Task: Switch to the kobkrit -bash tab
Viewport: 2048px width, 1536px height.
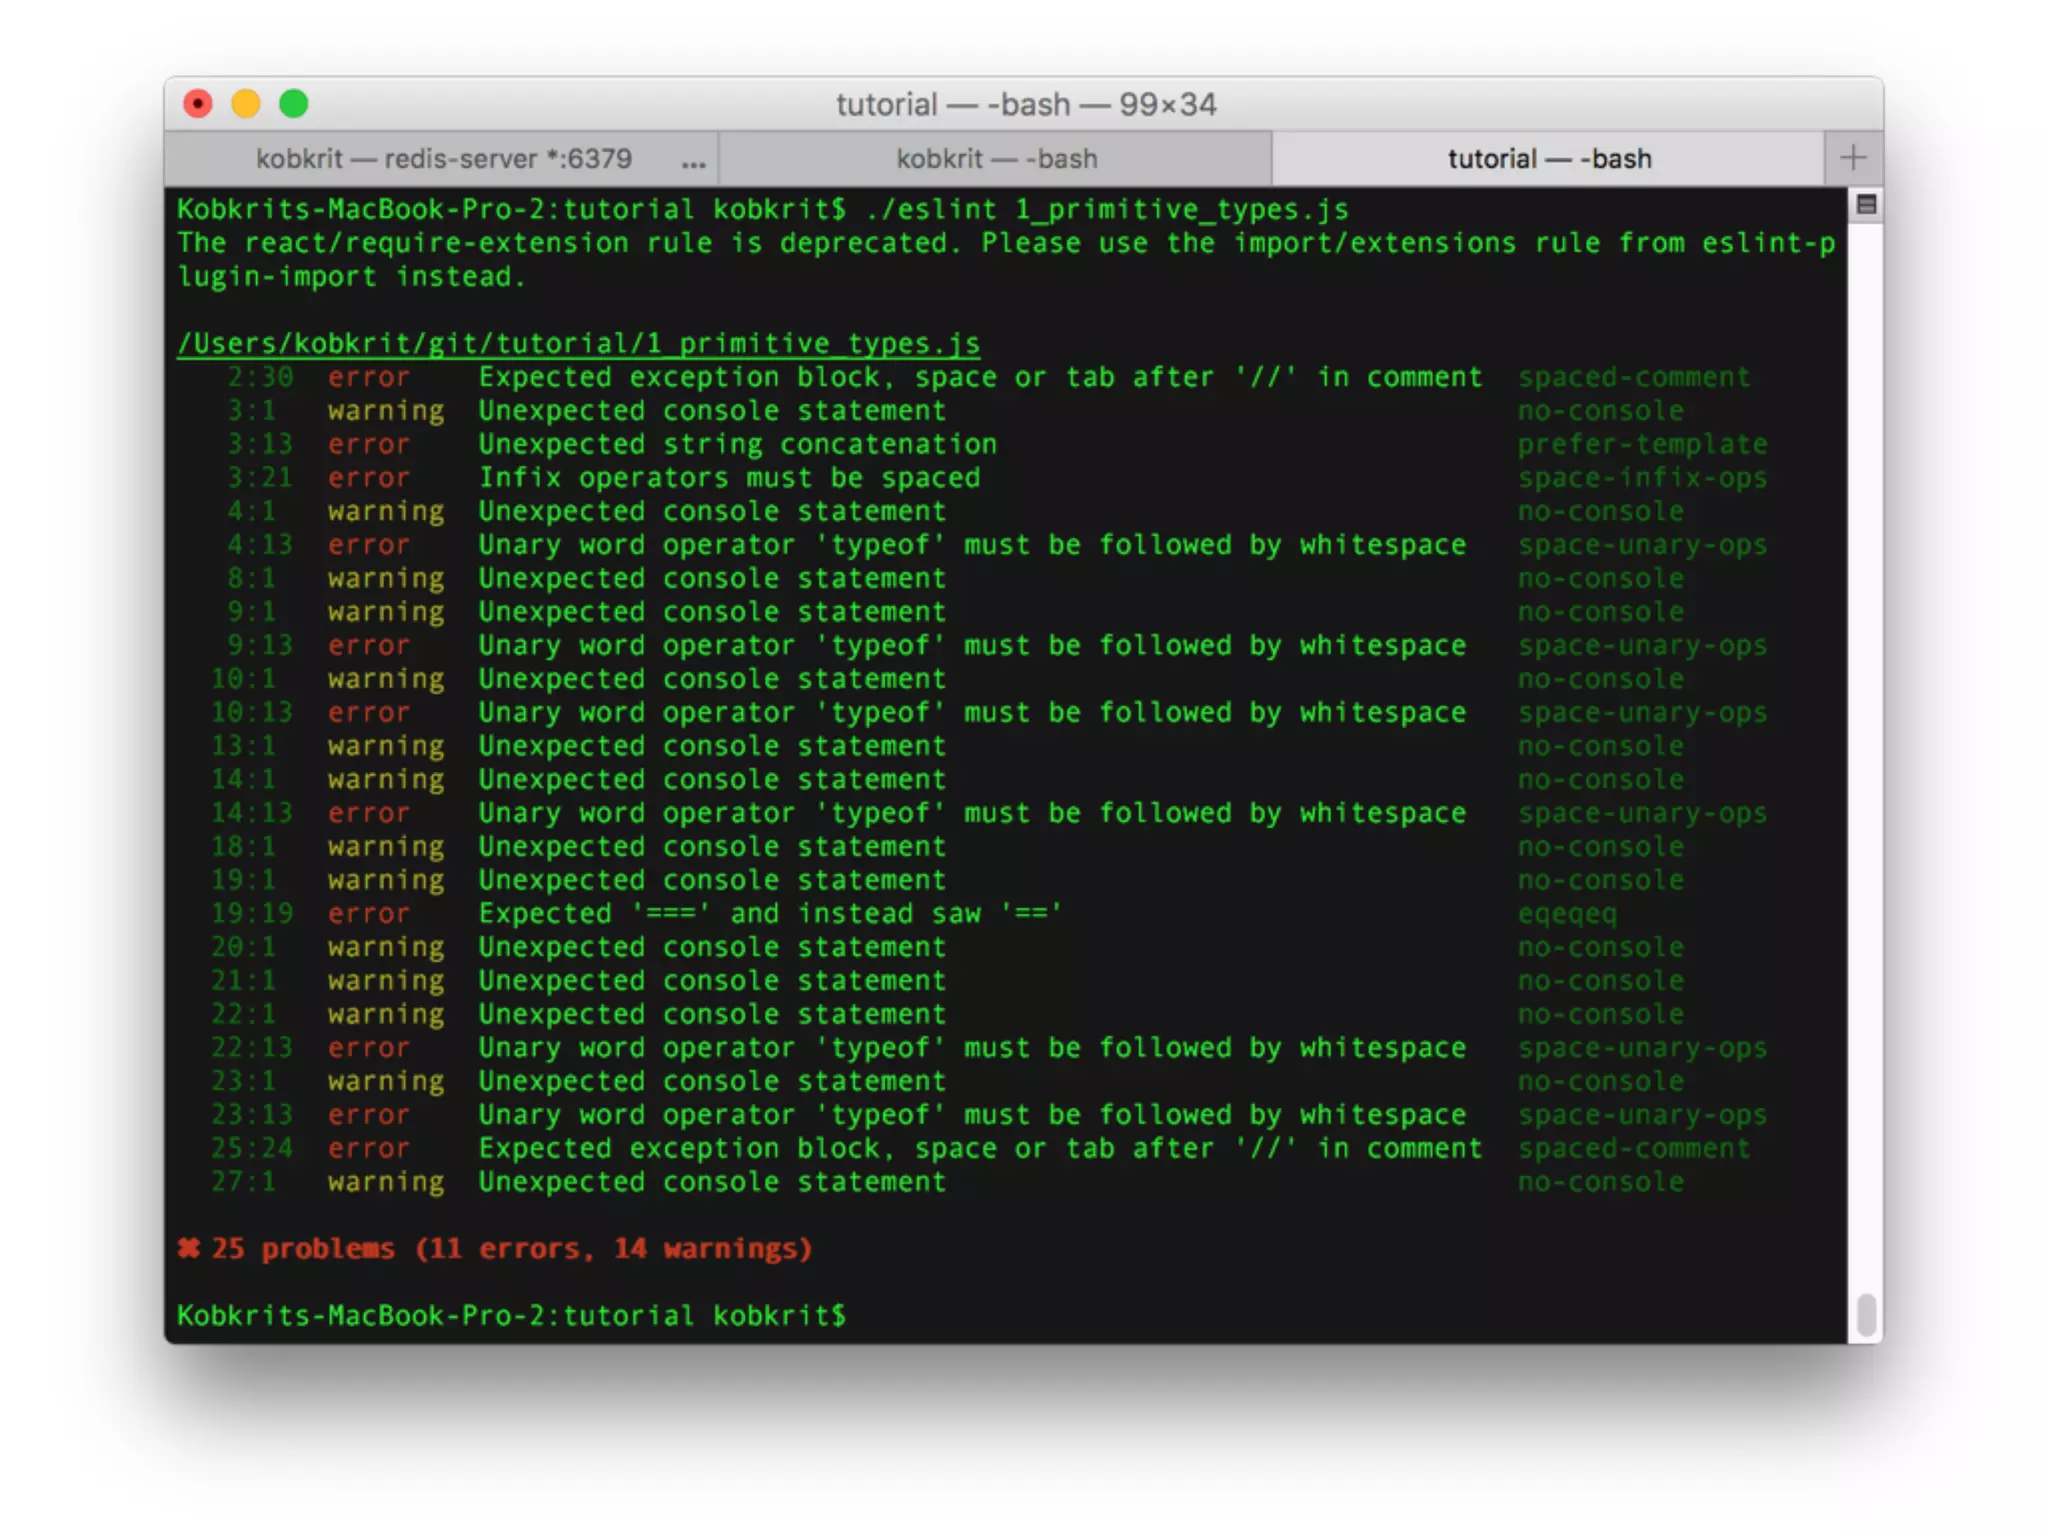Action: click(x=996, y=159)
